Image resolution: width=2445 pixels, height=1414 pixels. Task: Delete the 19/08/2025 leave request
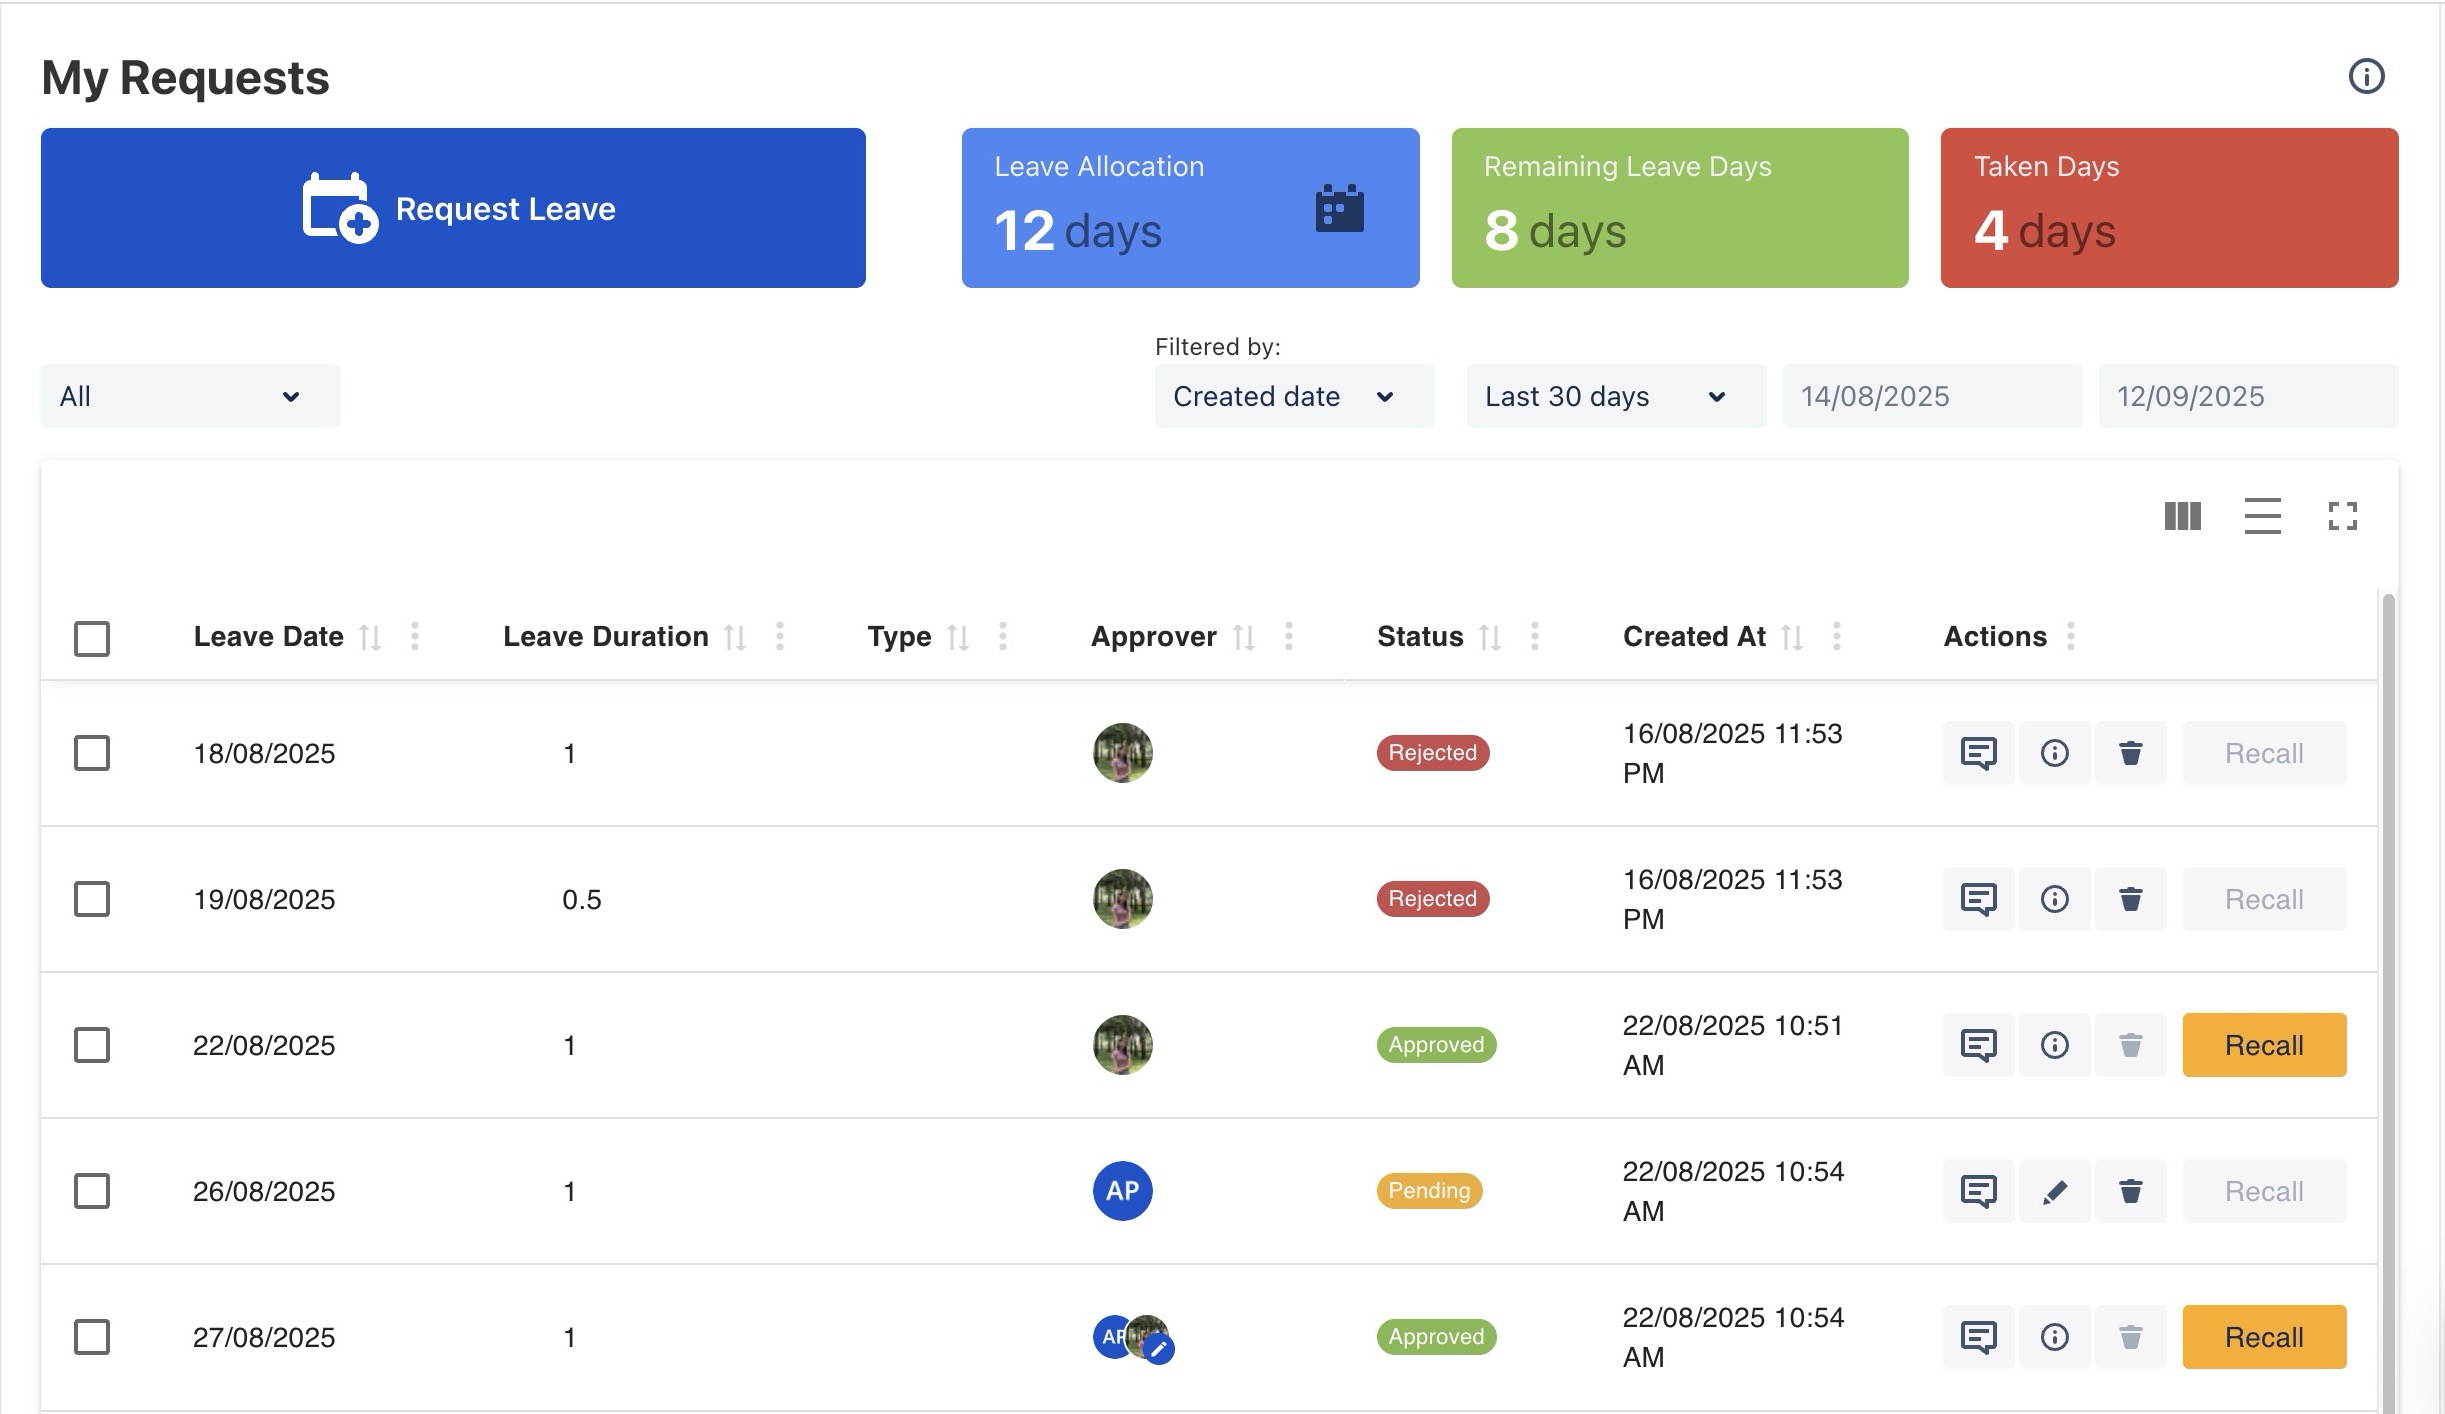pos(2130,899)
